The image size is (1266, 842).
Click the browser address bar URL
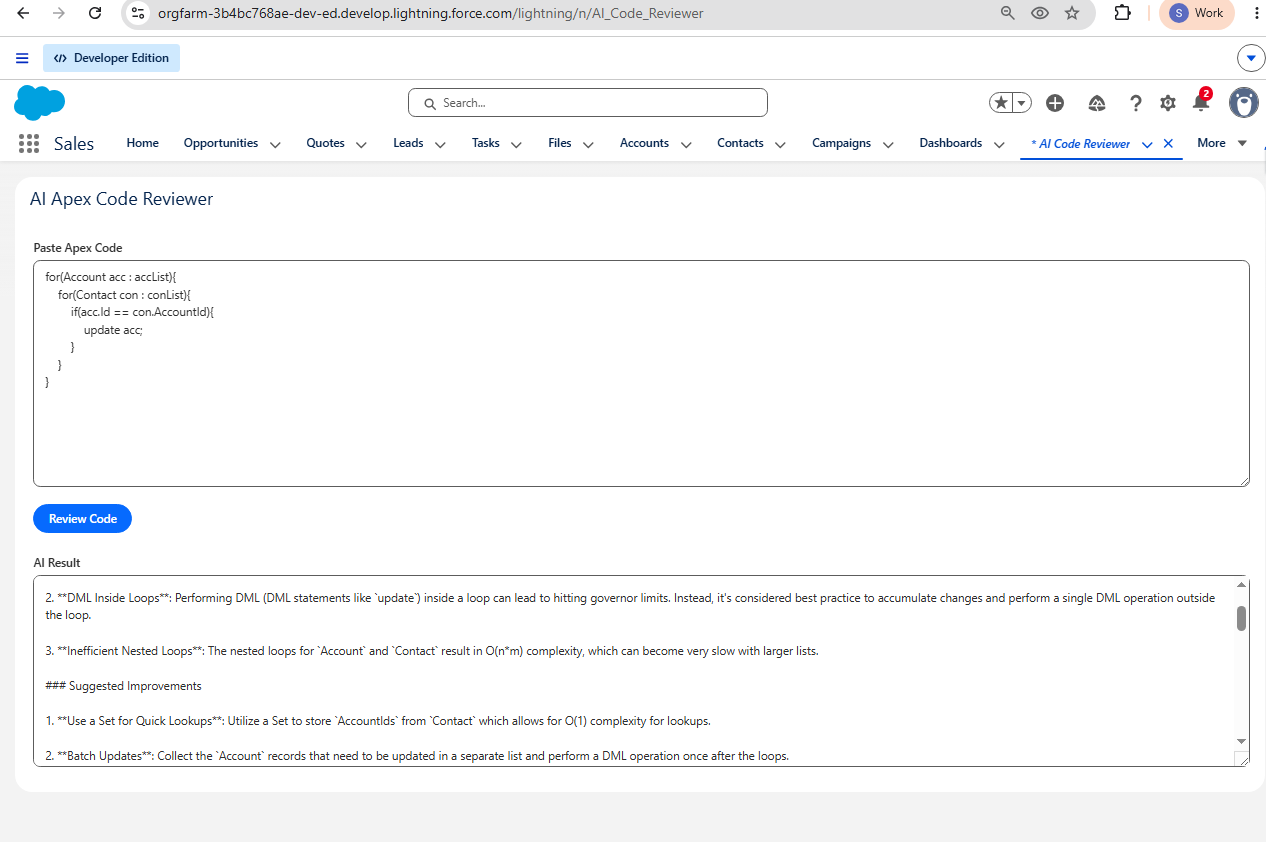pos(430,13)
